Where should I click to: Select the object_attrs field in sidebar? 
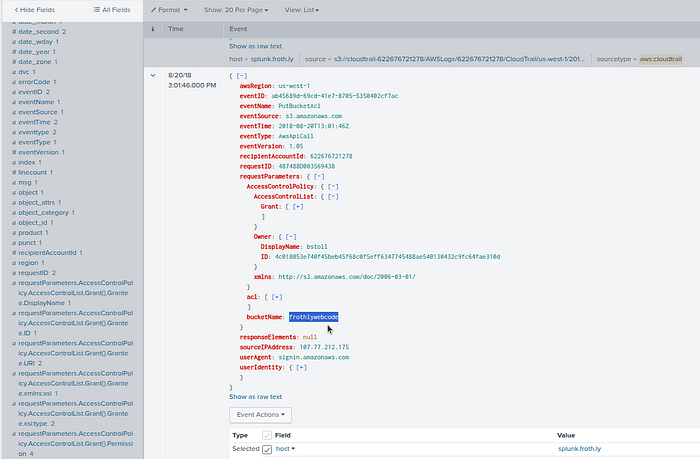pyautogui.click(x=37, y=202)
